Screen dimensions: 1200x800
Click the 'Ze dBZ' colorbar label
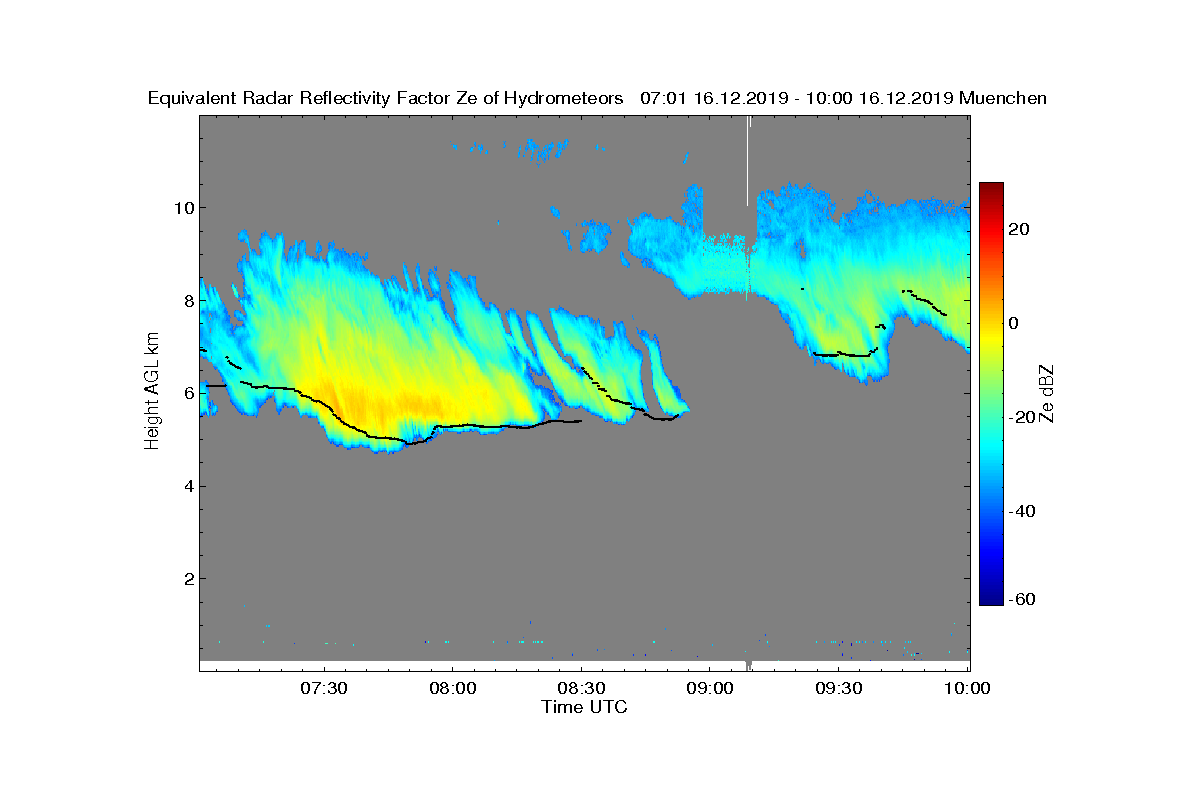coord(1048,393)
